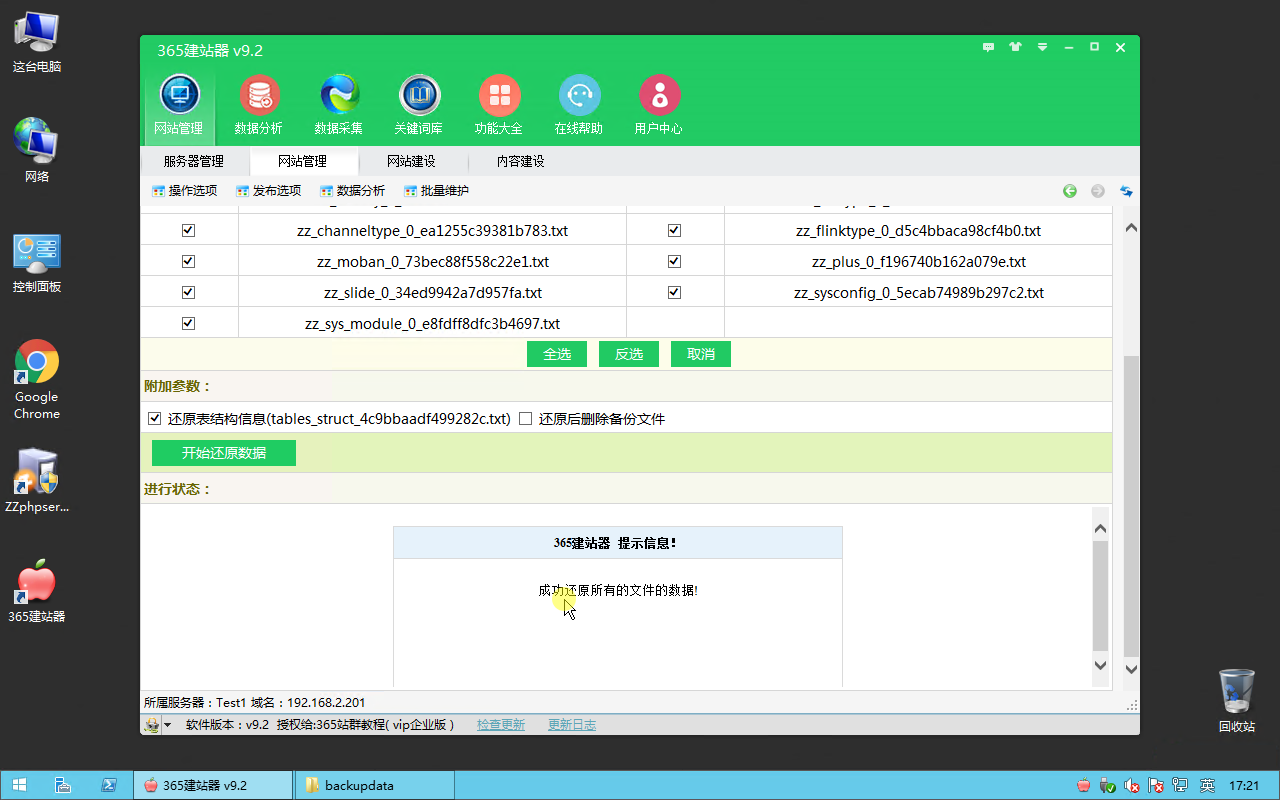Viewport: 1280px width, 800px height.
Task: Switch to the 内容建设 tab
Action: click(x=521, y=161)
